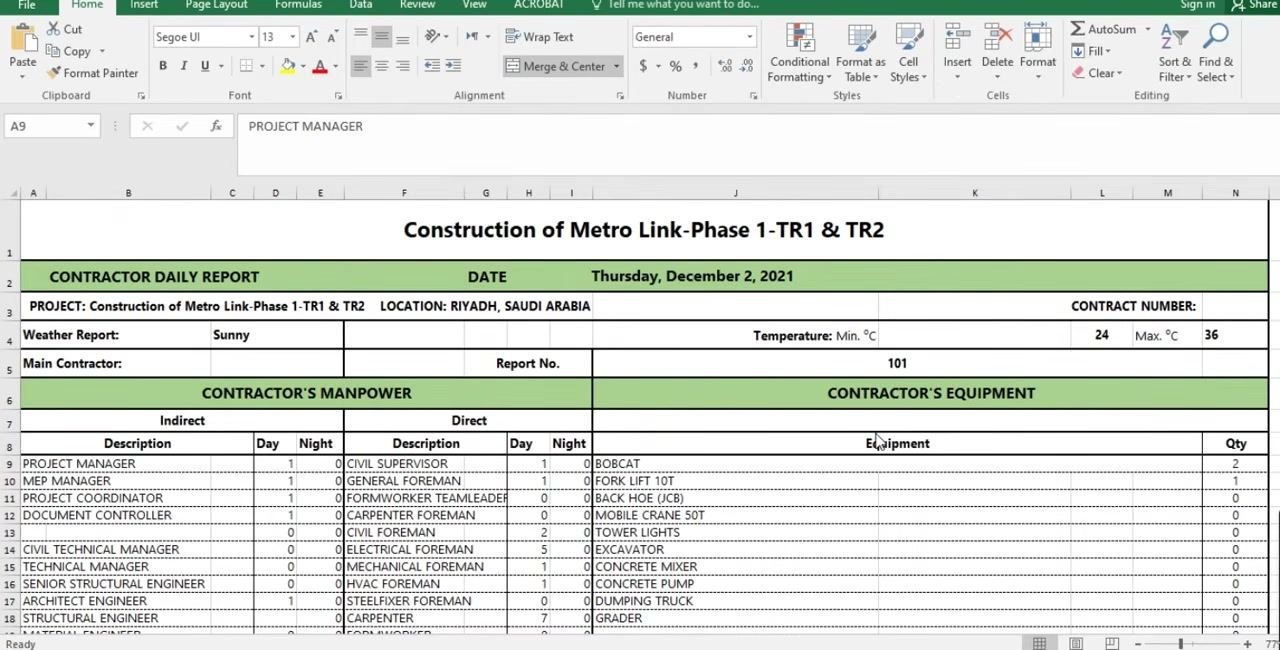Expand the Font Color dropdown arrow
Screen dimensions: 1280x650
(x=335, y=66)
